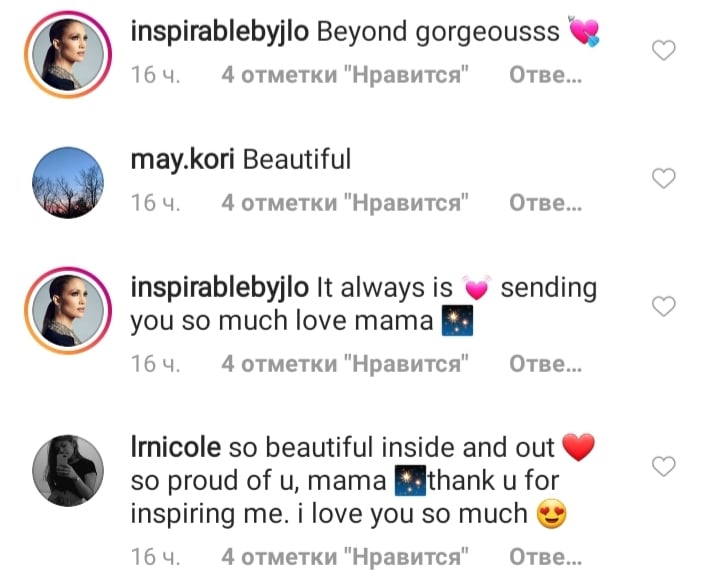714x580 pixels.
Task: View the 4 likes on lrnicole's comment
Action: [x=345, y=556]
